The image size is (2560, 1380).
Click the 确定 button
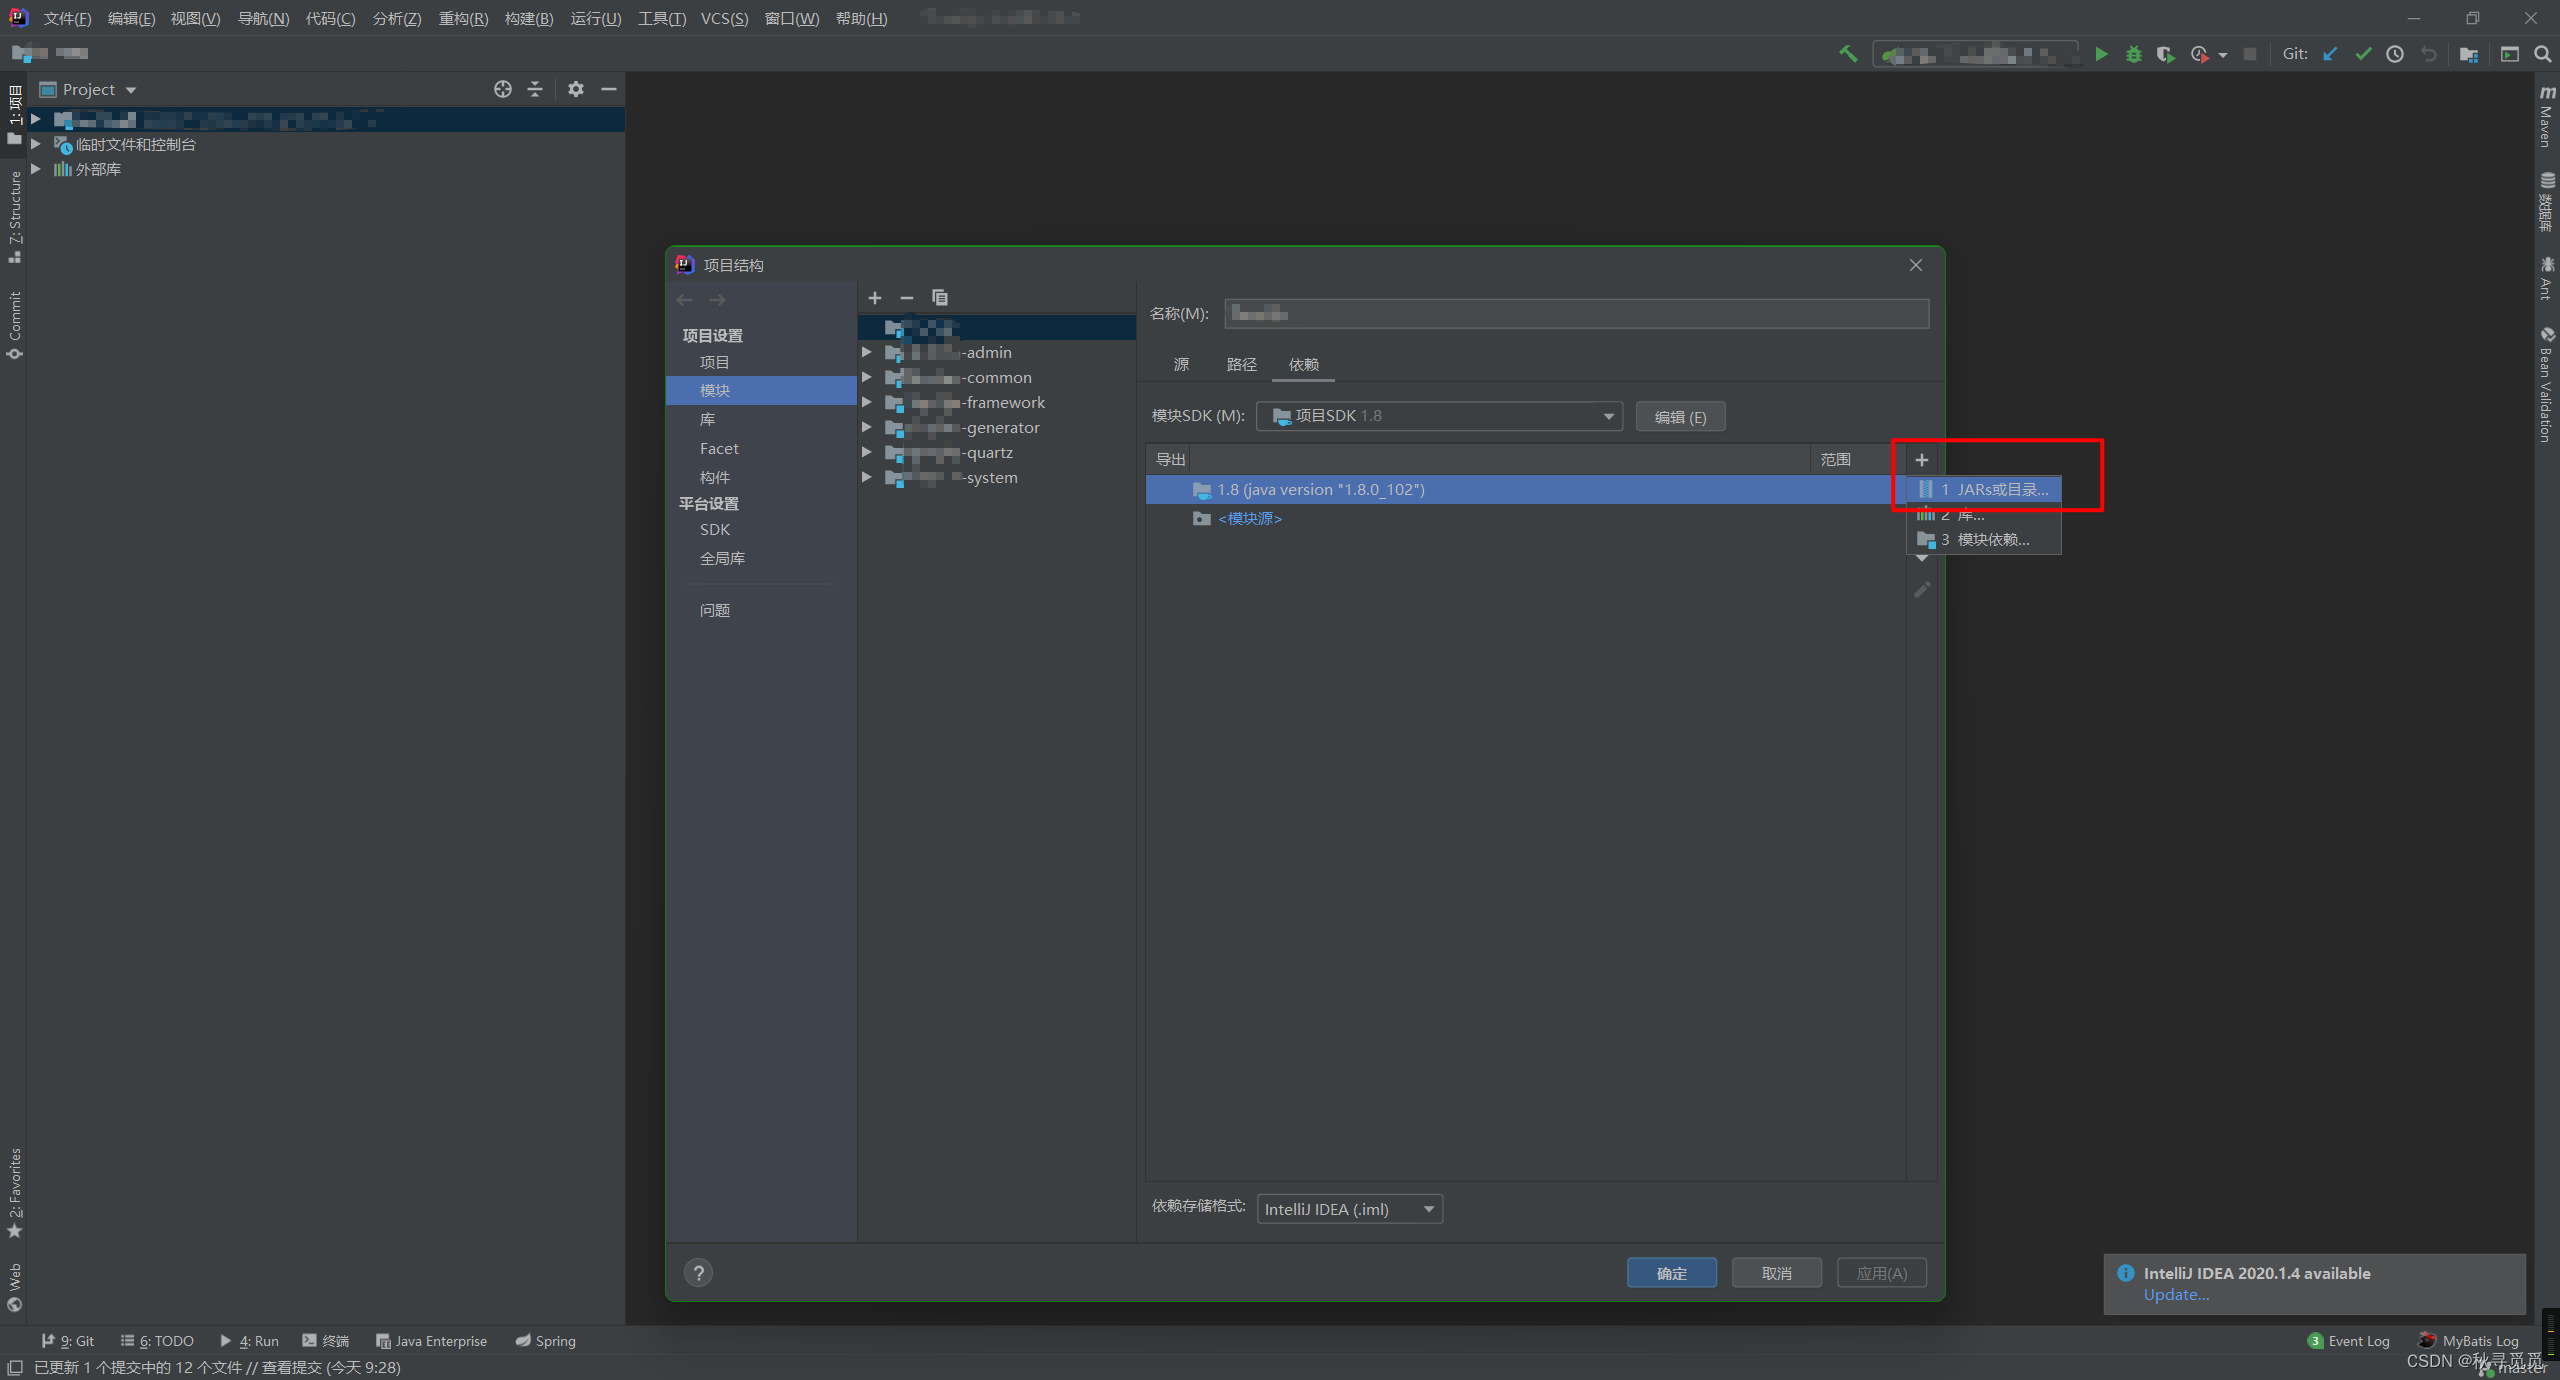click(x=1671, y=1273)
